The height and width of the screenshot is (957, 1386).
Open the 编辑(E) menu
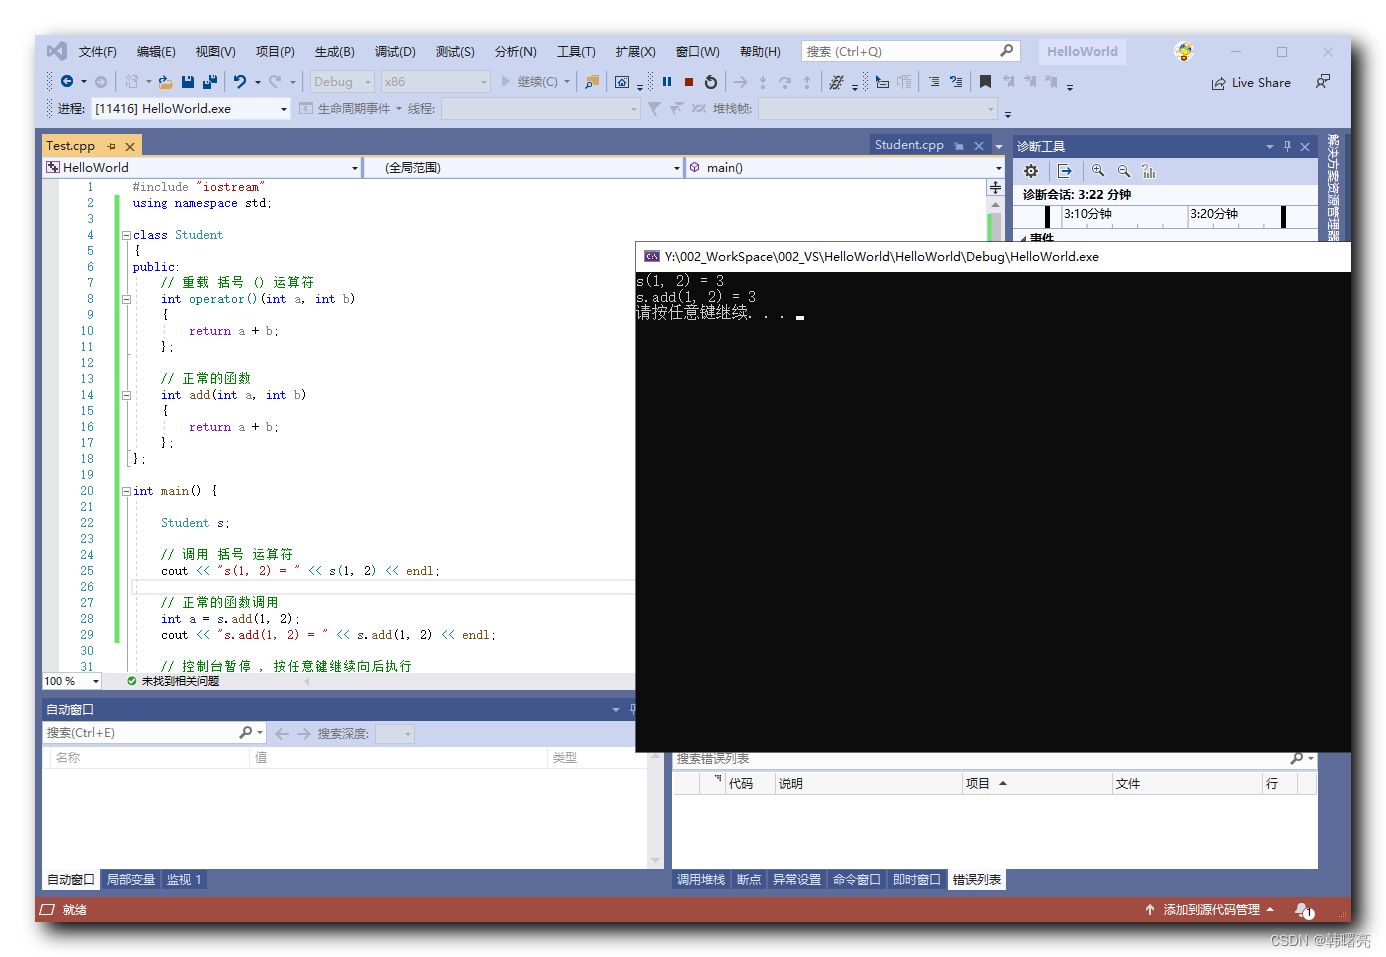point(156,52)
